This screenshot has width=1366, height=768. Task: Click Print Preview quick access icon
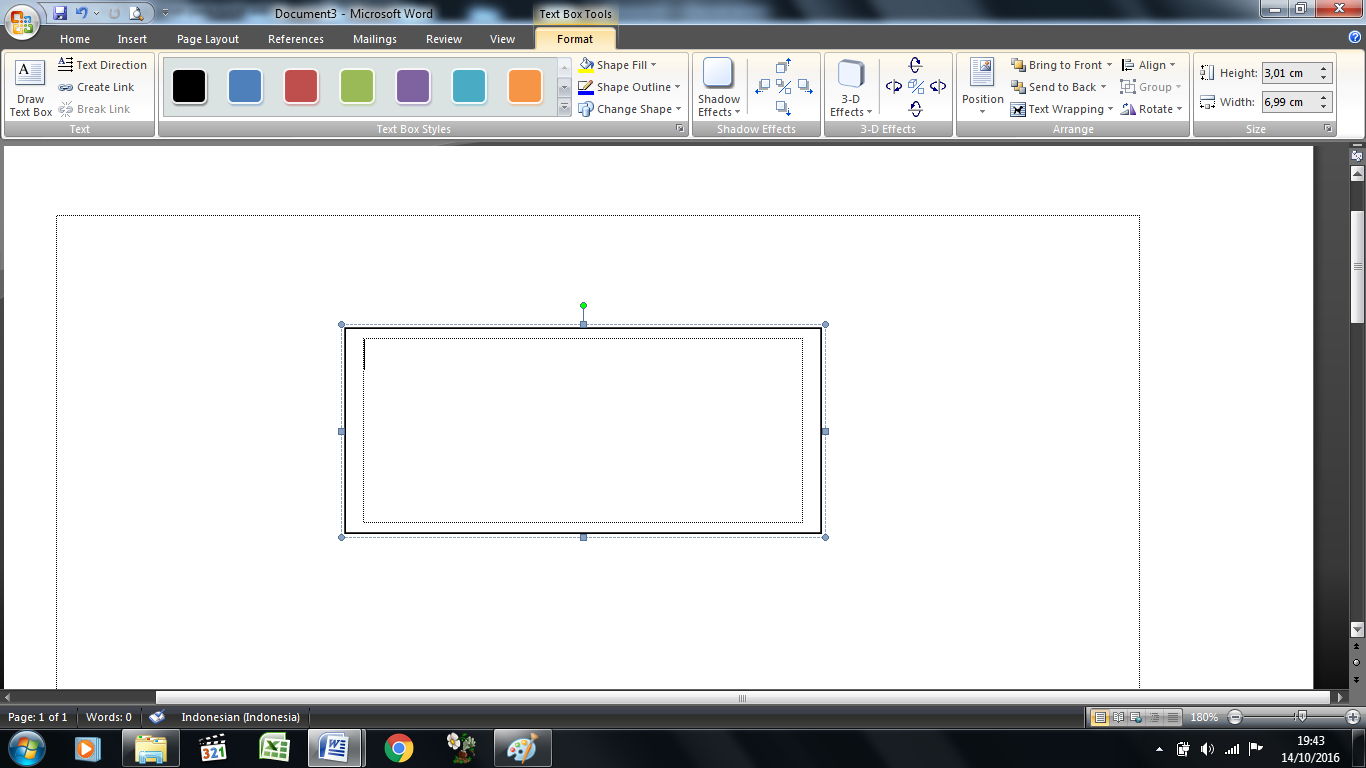tap(135, 13)
